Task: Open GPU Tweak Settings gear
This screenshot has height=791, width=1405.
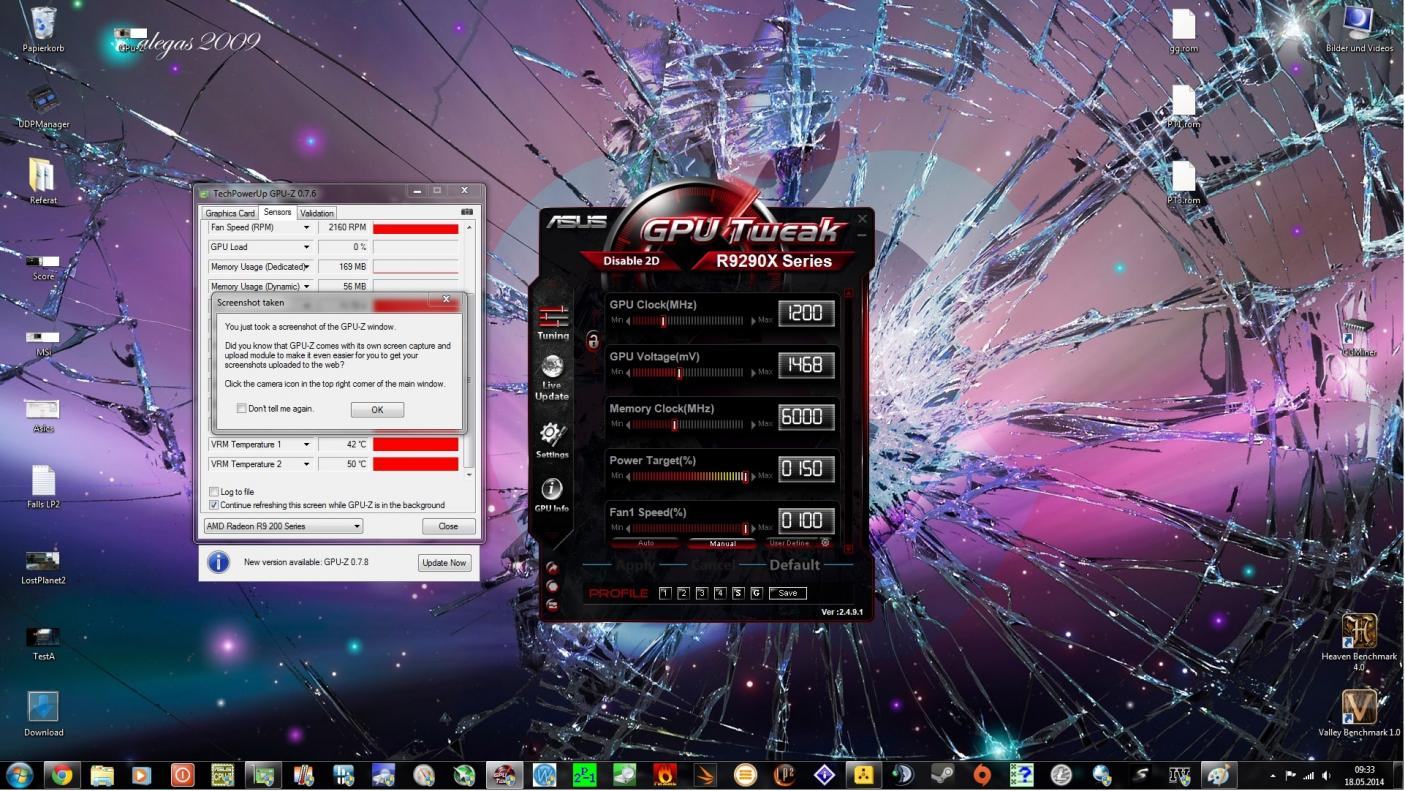Action: tap(552, 439)
